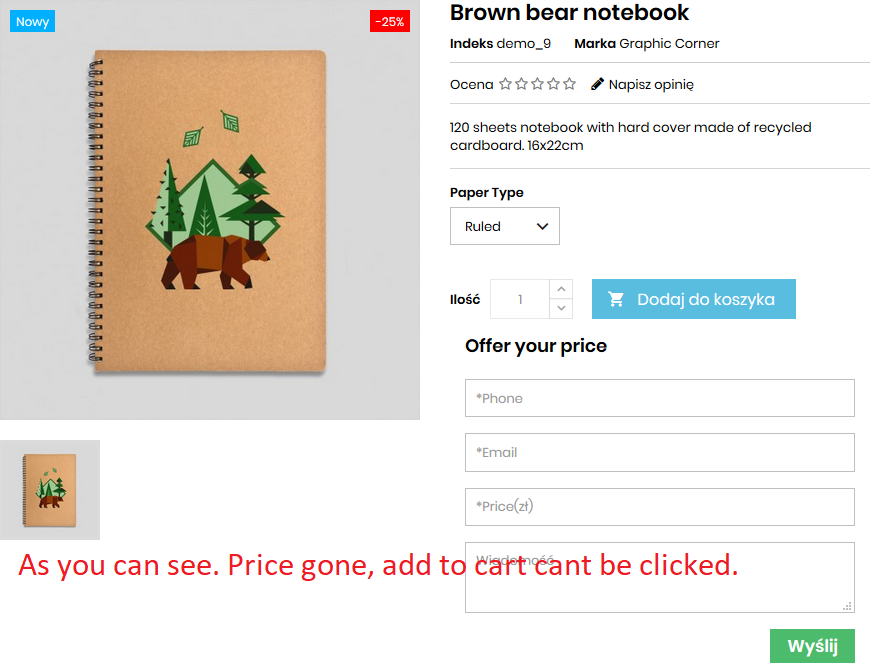Viewport: 876px width, 670px height.
Task: Open the Paper Type dropdown
Action: pos(504,226)
